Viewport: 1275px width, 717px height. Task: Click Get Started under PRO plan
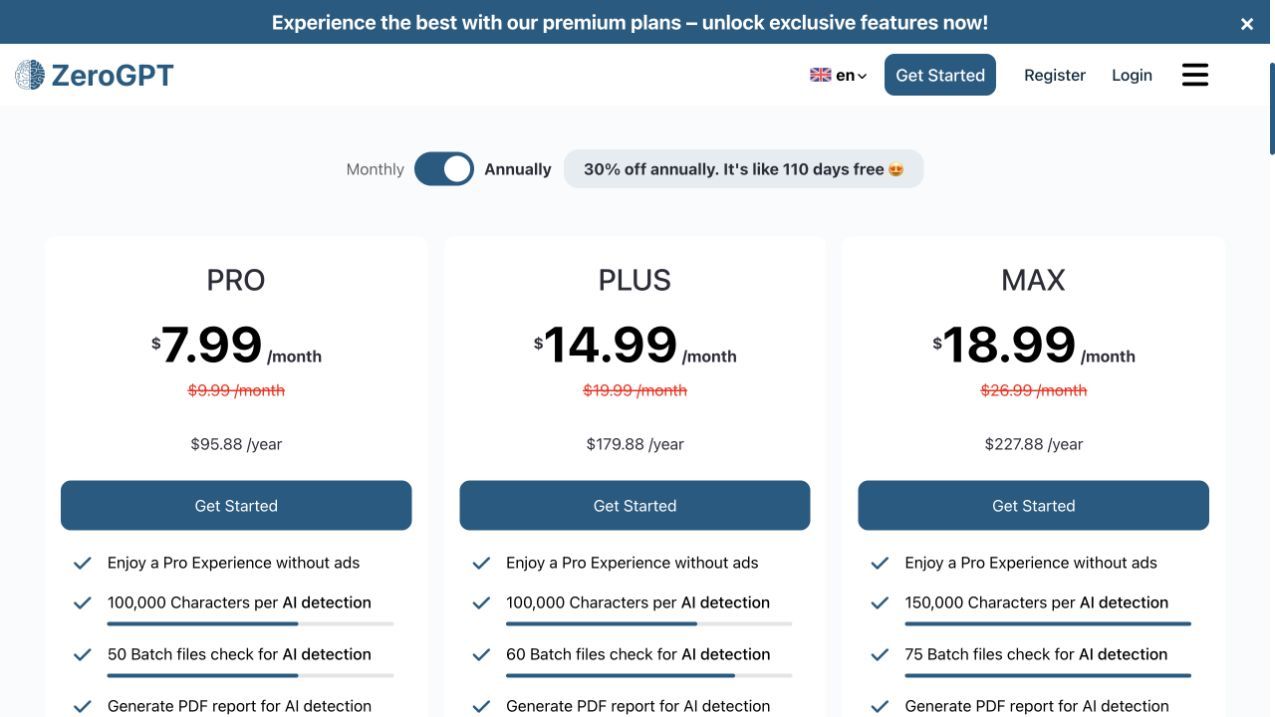(236, 505)
